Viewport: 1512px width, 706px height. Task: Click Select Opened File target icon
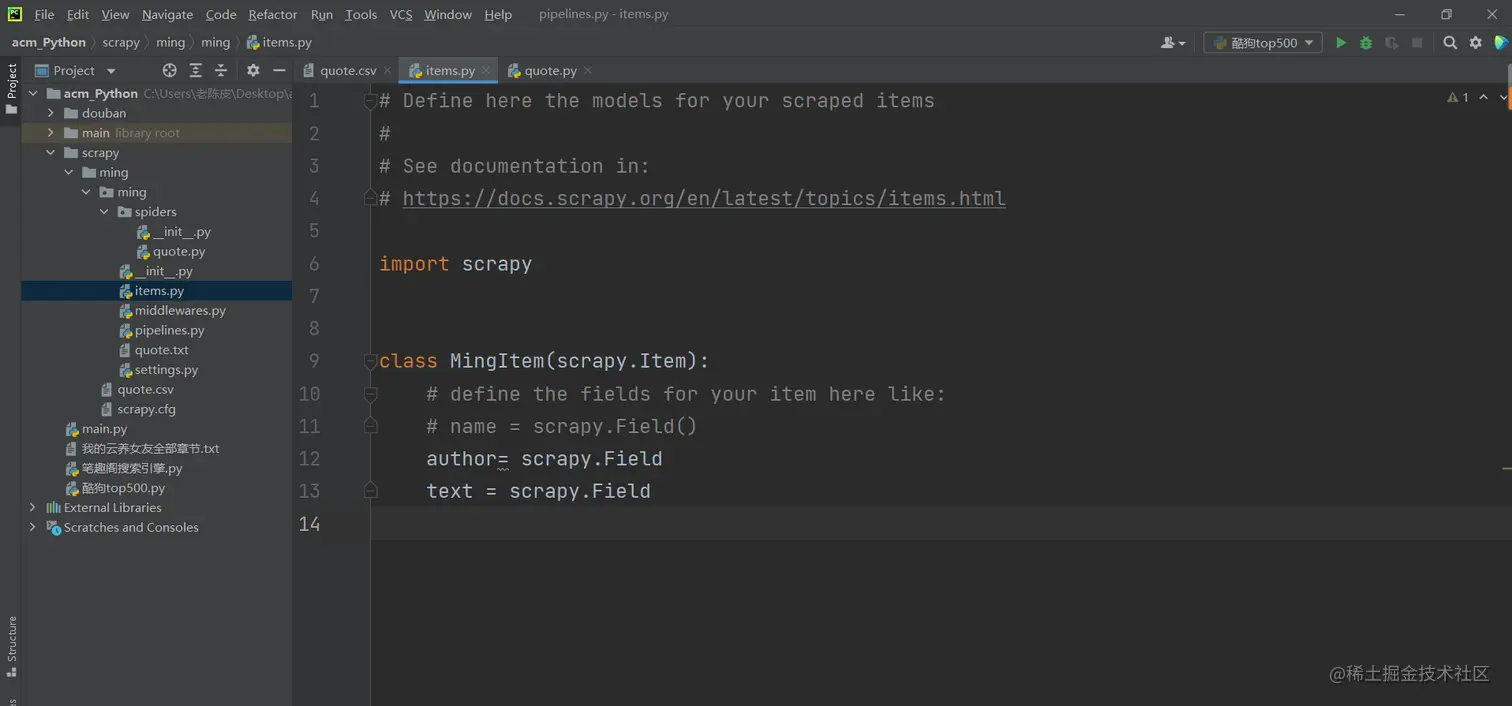pyautogui.click(x=169, y=70)
